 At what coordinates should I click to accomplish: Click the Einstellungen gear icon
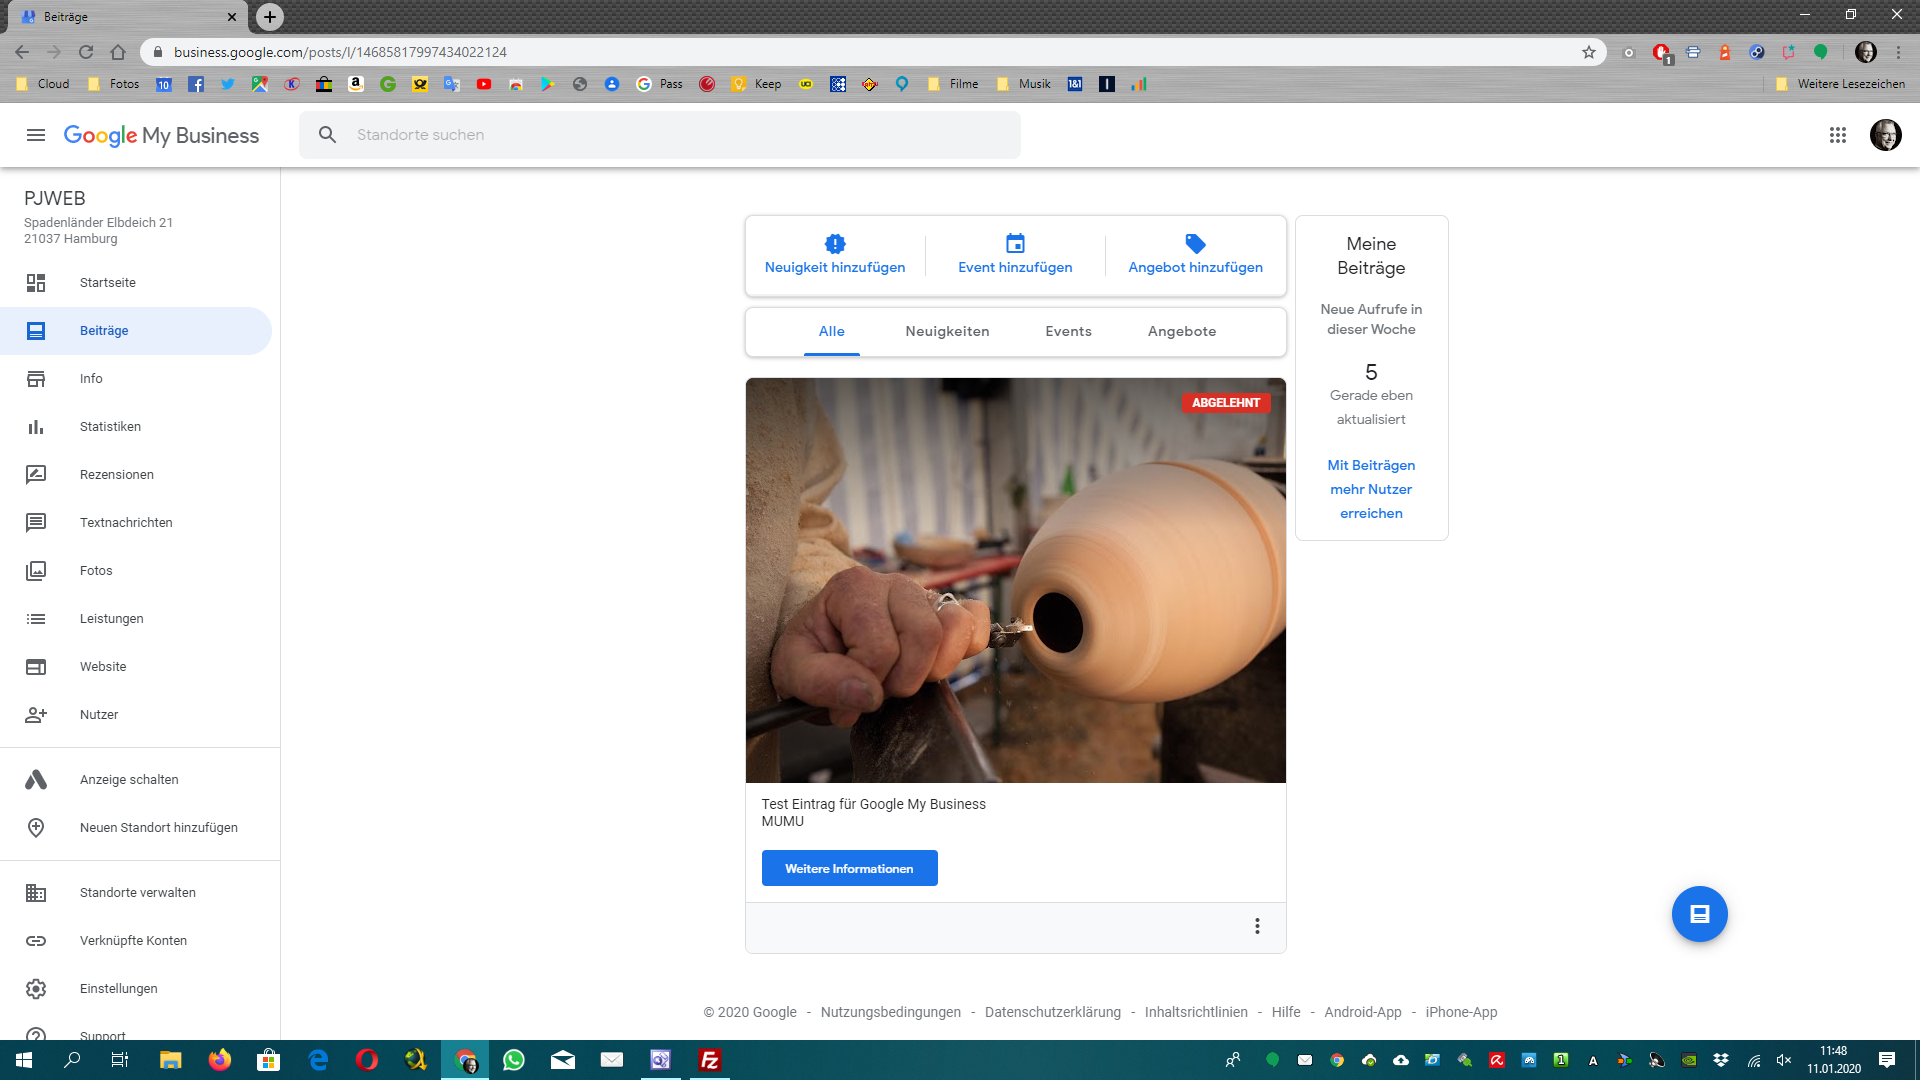(x=36, y=989)
